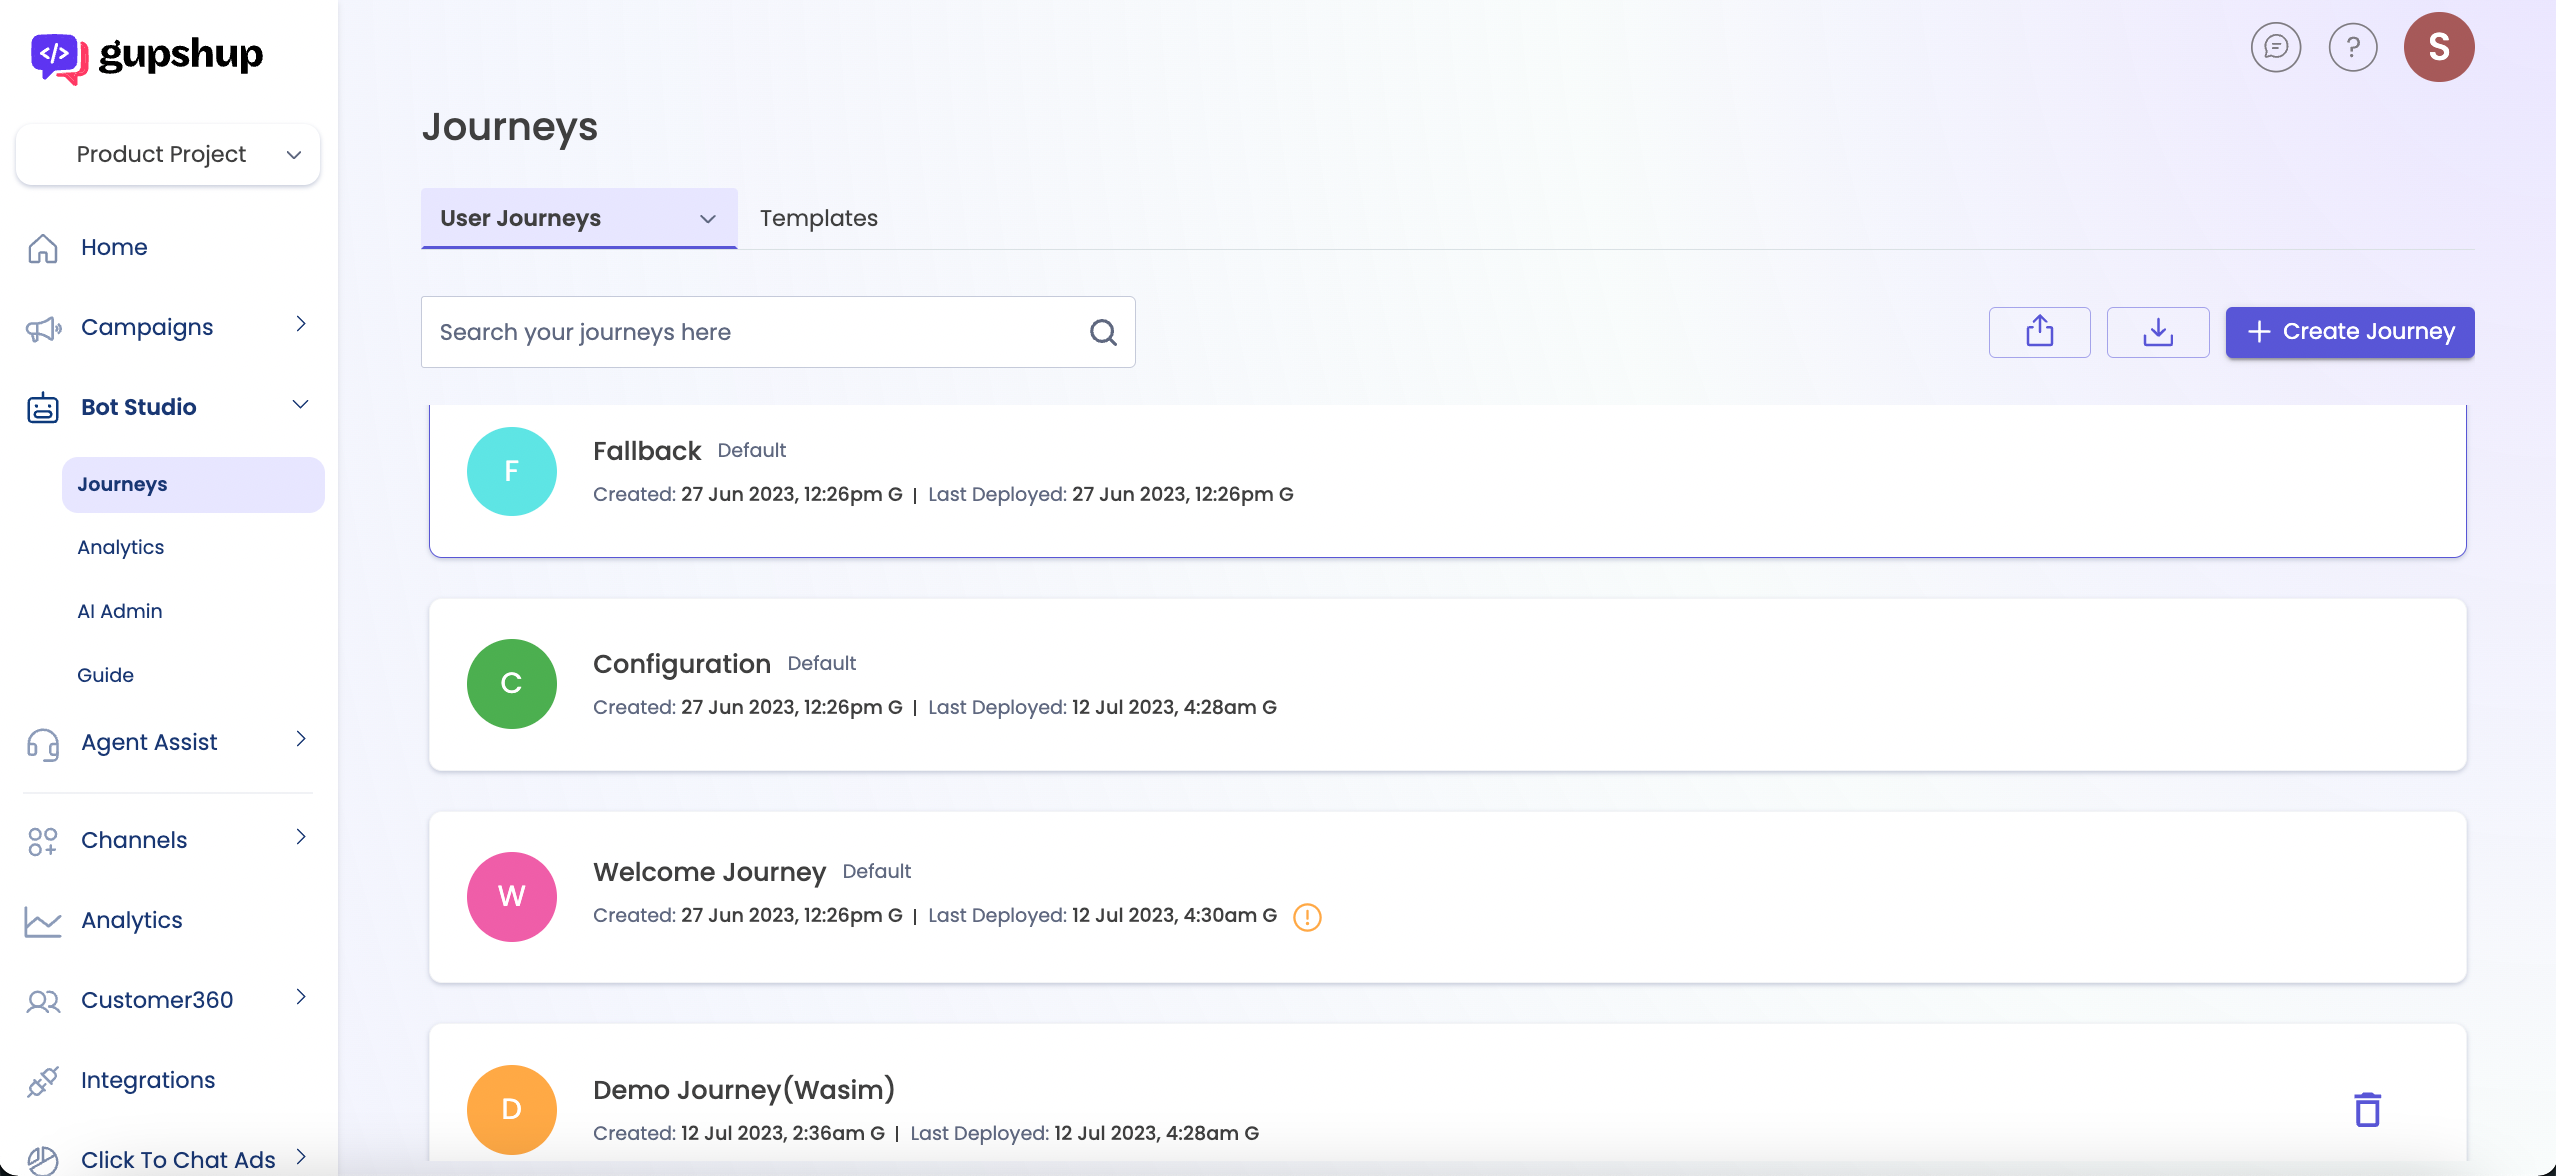
Task: Open AI Admin under Bot Studio
Action: [x=120, y=611]
